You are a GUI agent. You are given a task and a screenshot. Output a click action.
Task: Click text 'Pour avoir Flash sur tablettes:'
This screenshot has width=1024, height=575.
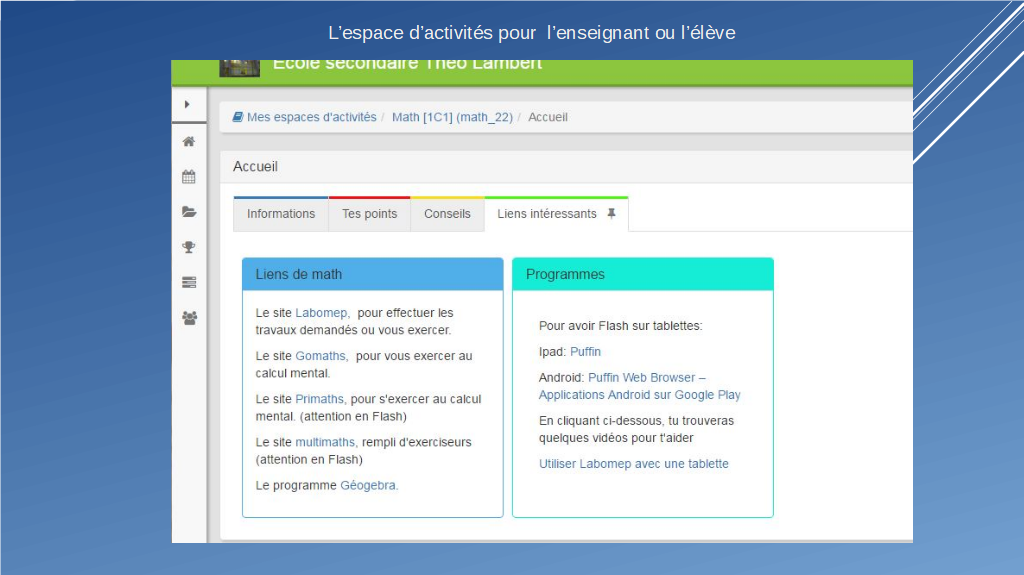620,326
